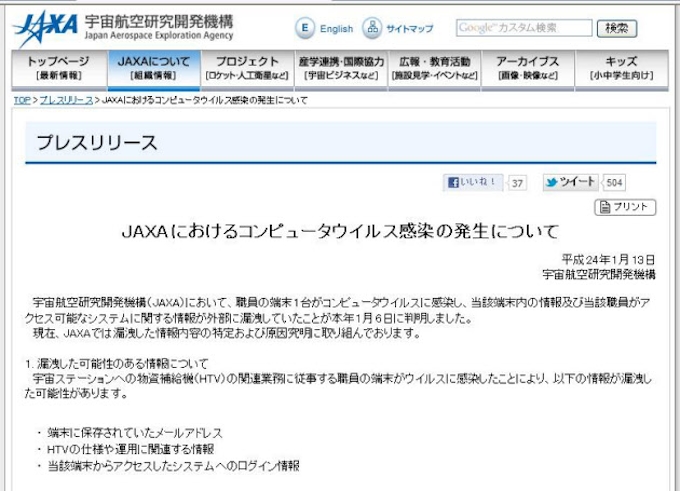680x491 pixels.
Task: Click the サイトマップ text link
Action: point(410,29)
